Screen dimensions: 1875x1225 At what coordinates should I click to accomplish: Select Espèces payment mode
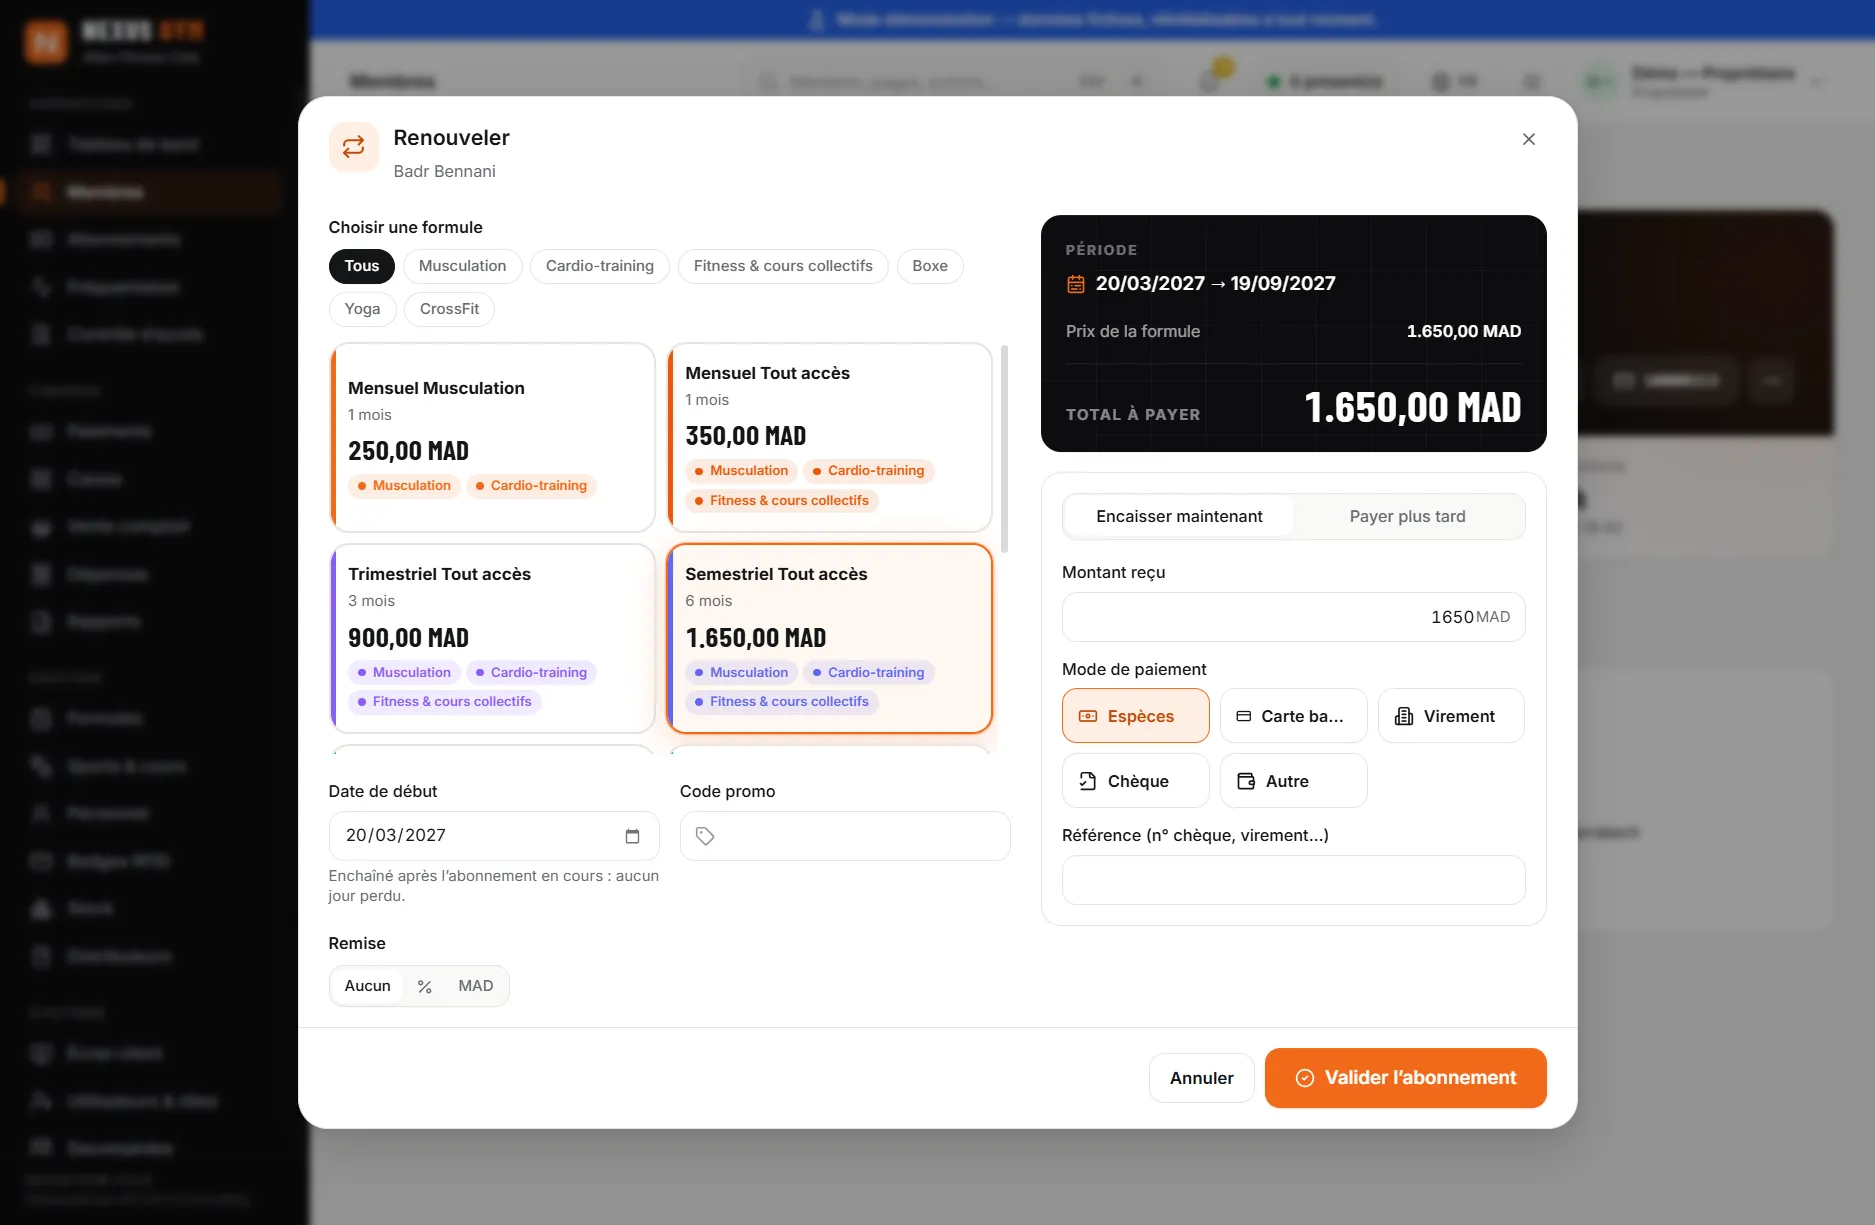[x=1135, y=716]
